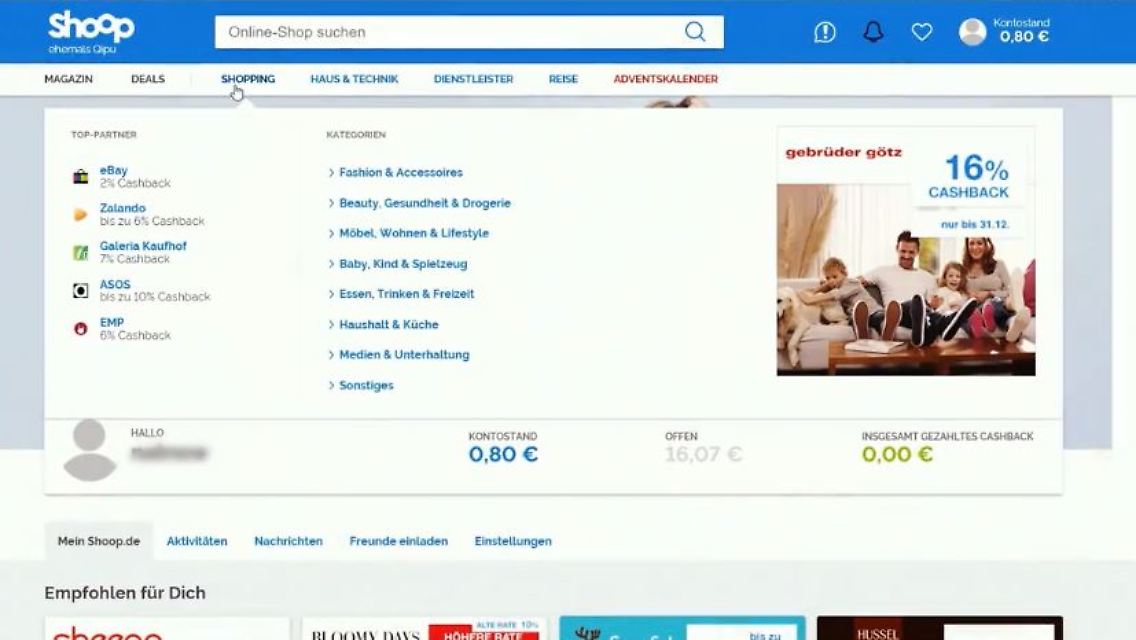This screenshot has height=640, width=1136.
Task: Open the Adventskalender menu item
Action: pos(665,79)
